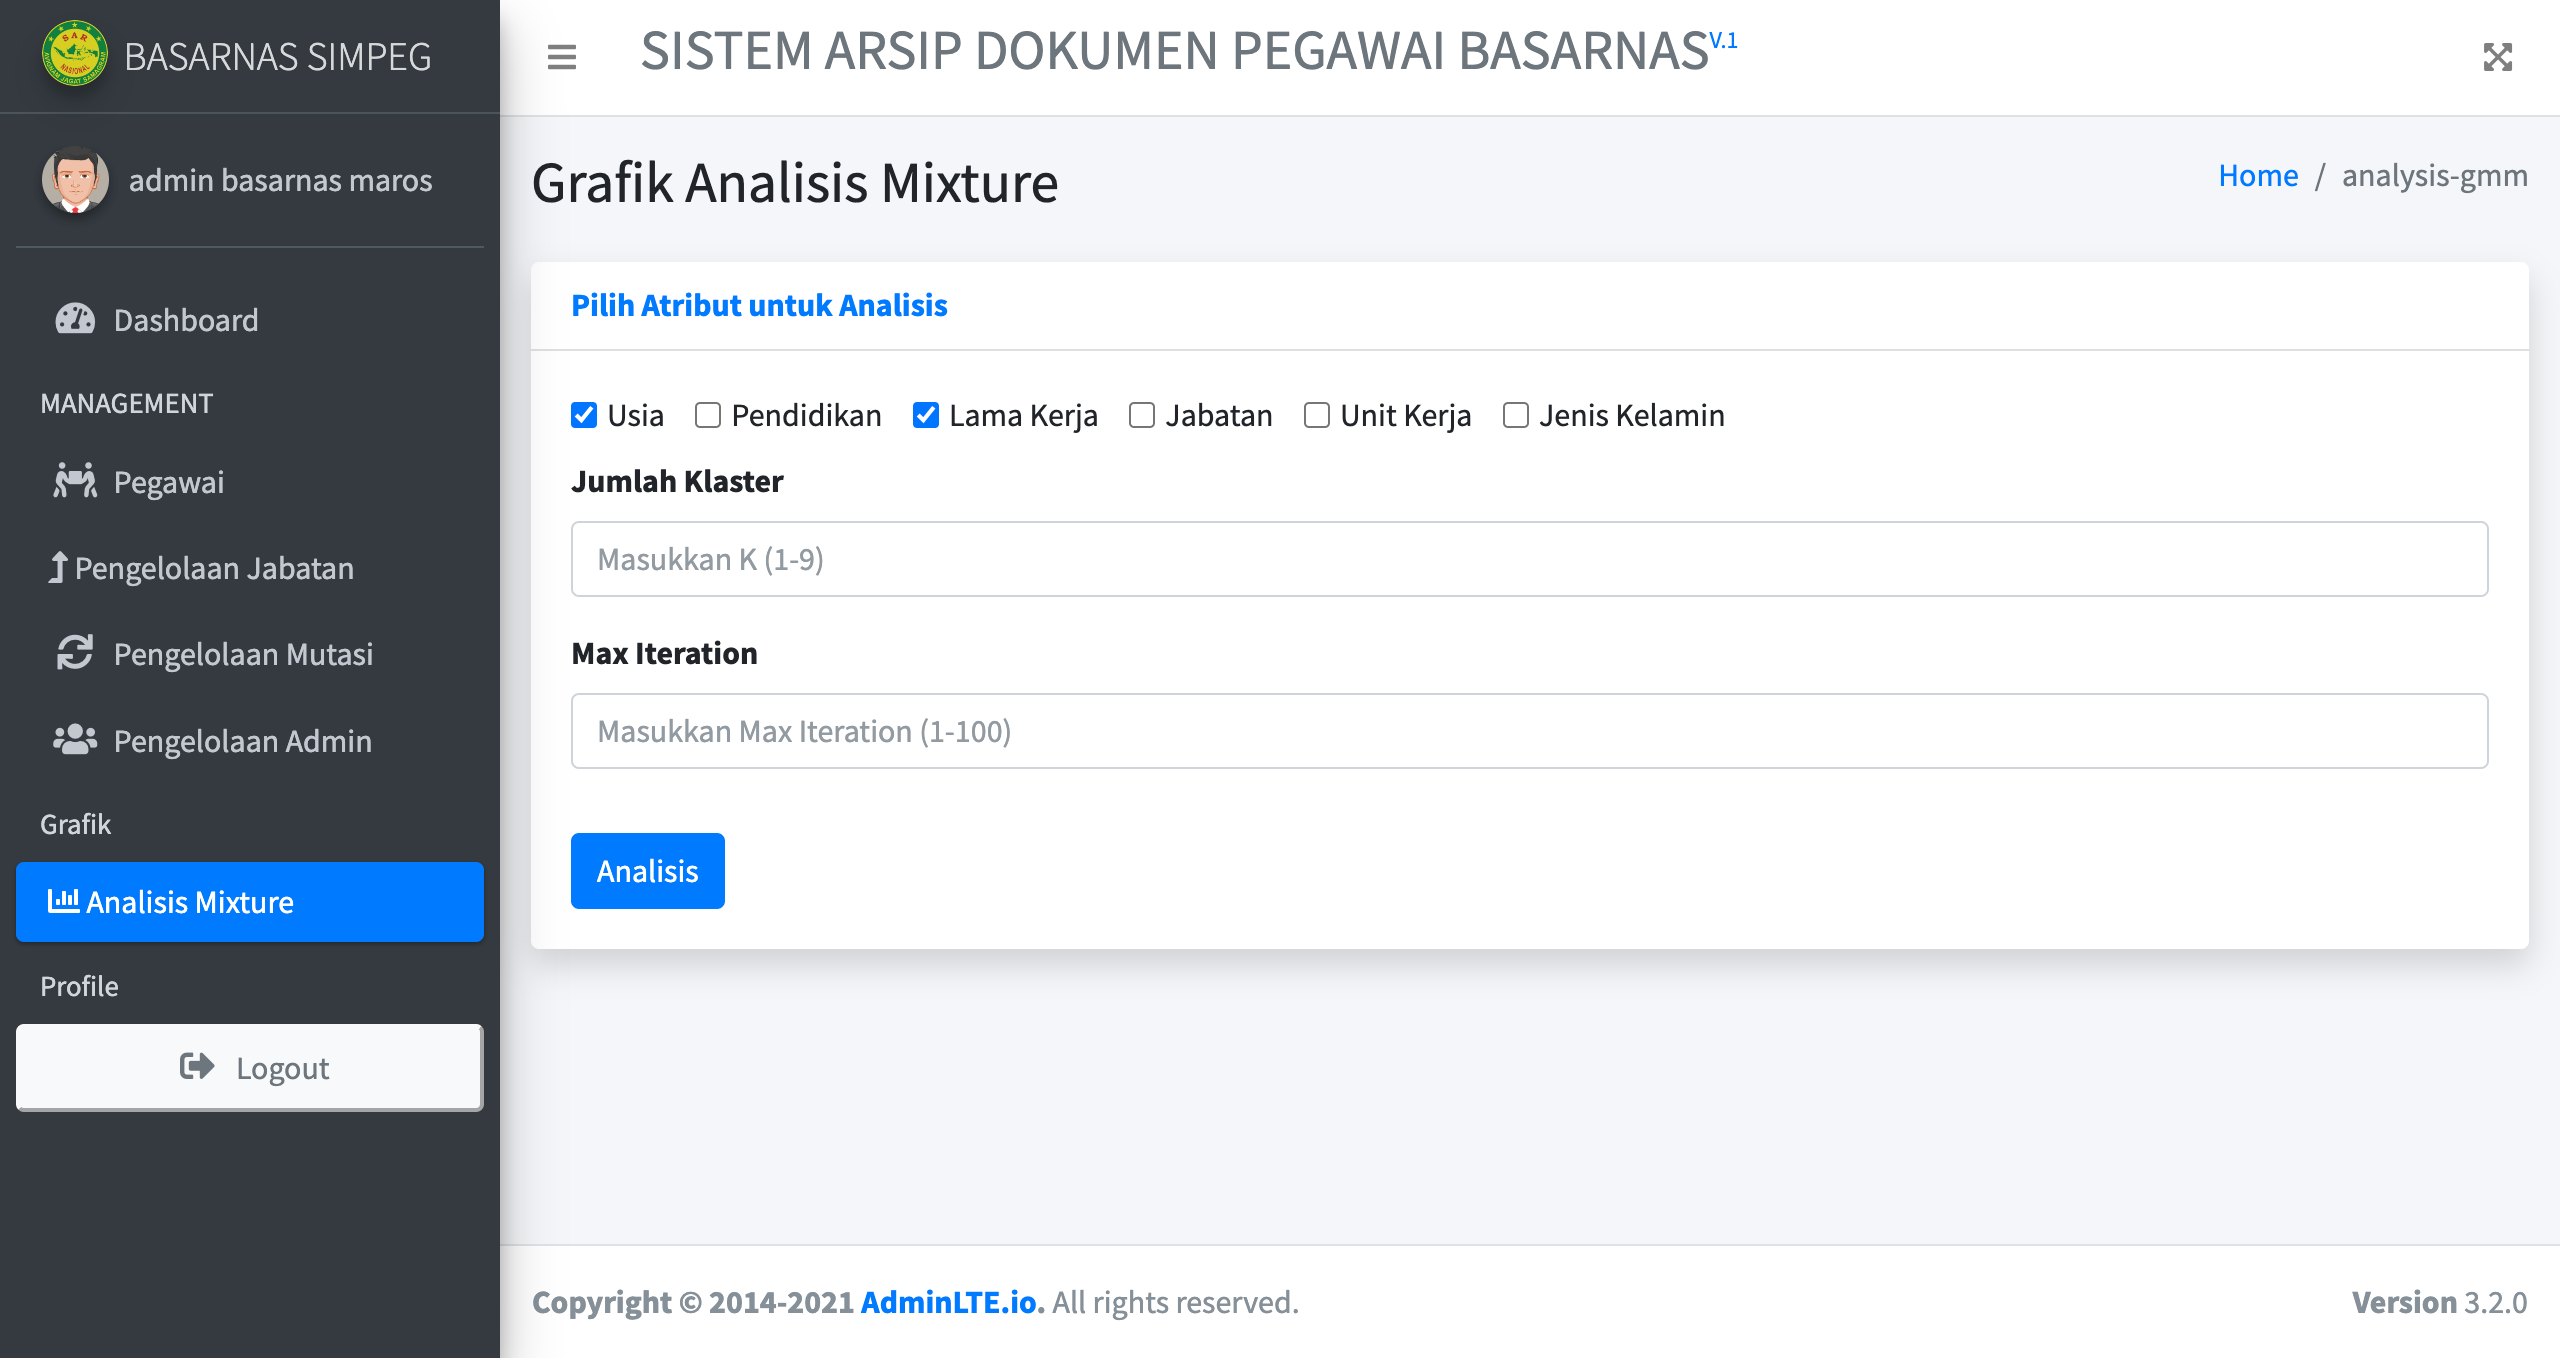
Task: Follow the Home breadcrumb link
Action: click(x=2258, y=176)
